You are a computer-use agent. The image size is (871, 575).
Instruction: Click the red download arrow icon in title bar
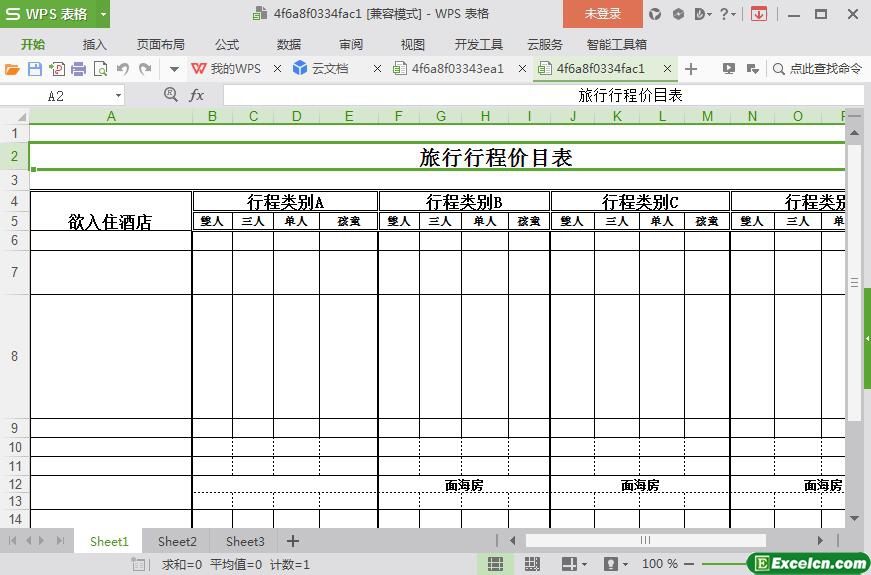759,14
